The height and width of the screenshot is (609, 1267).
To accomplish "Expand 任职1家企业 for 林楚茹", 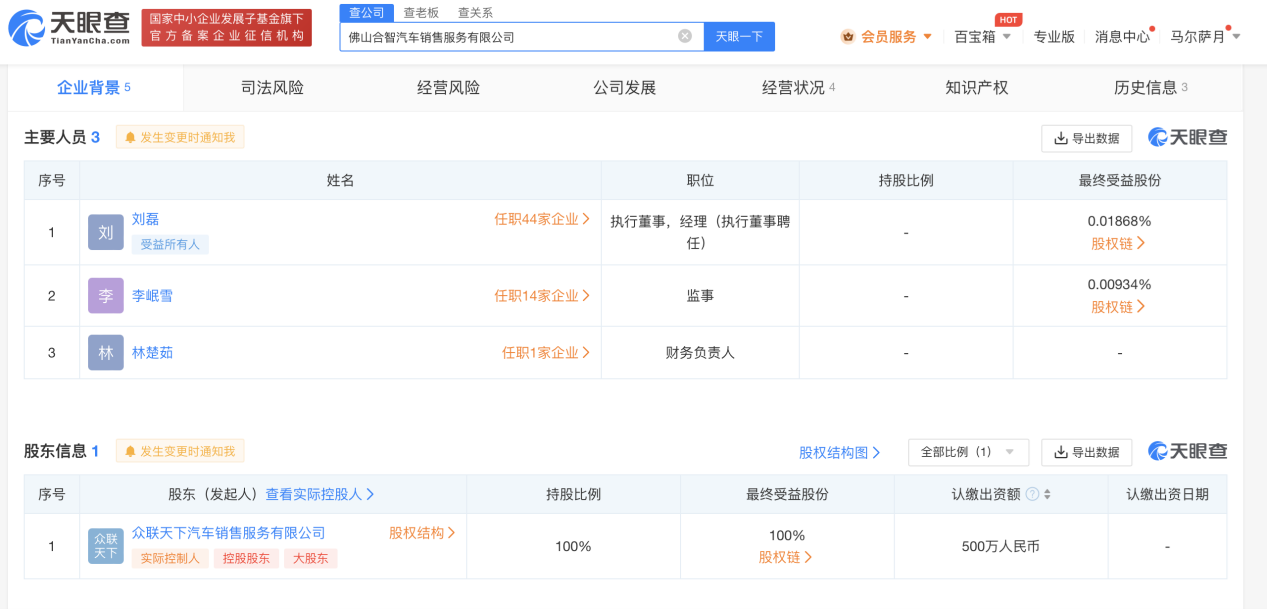I will tap(546, 353).
